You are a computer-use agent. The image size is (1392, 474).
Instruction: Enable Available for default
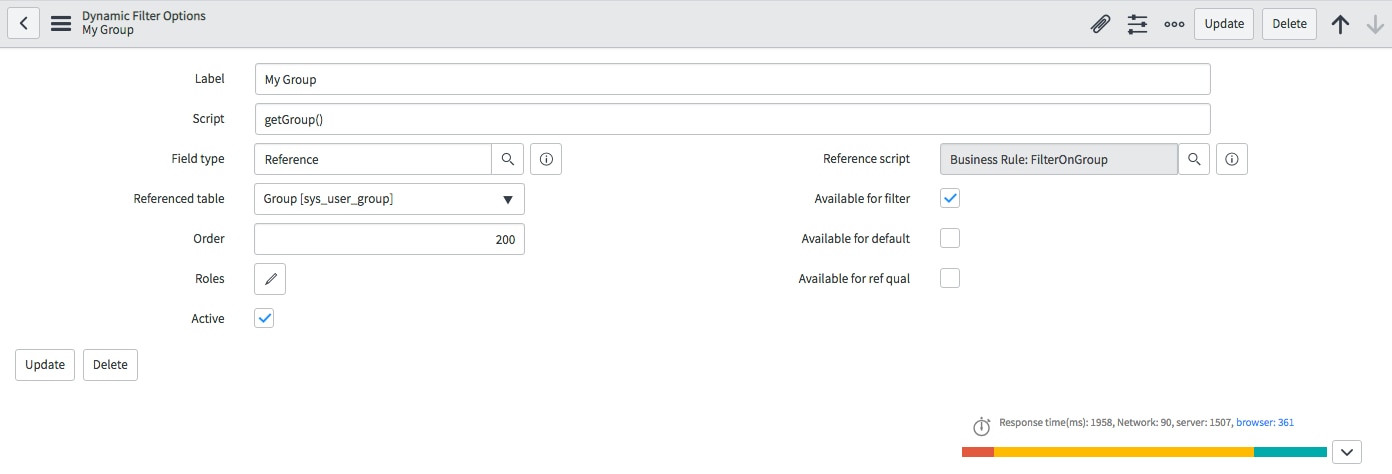(950, 238)
